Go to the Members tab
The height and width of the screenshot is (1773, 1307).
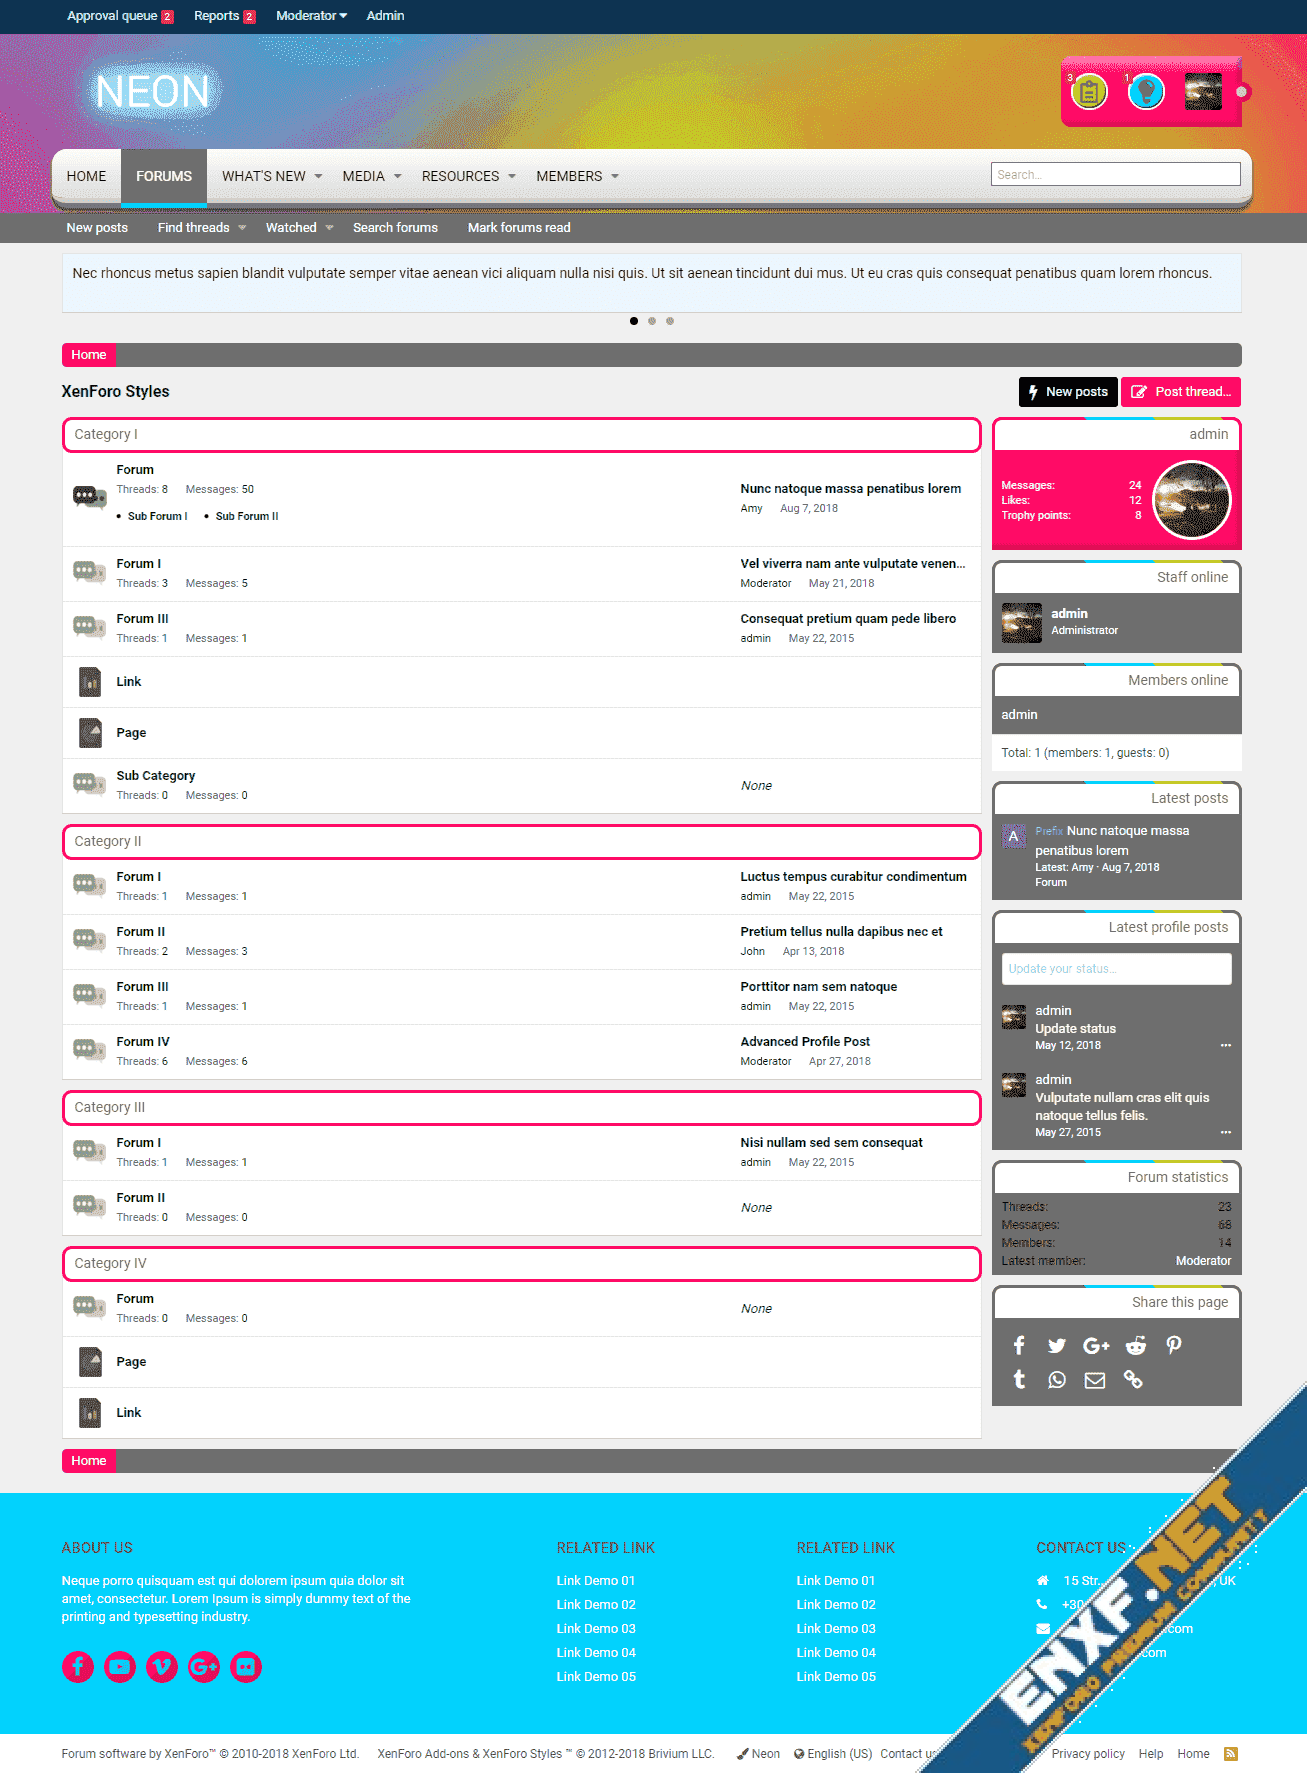[569, 176]
